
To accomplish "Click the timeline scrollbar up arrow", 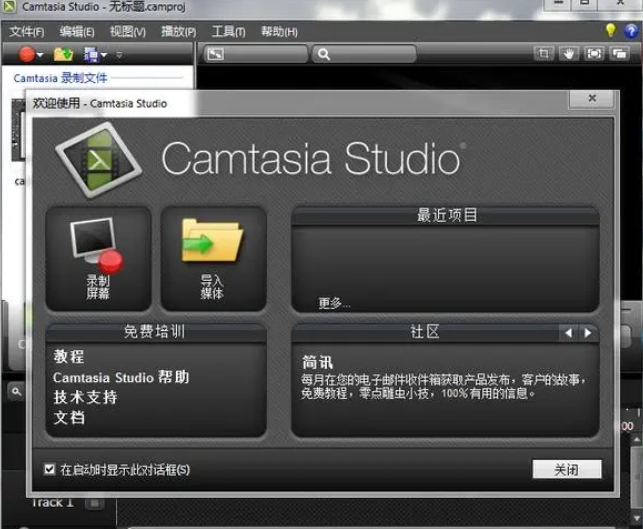I will (x=637, y=440).
